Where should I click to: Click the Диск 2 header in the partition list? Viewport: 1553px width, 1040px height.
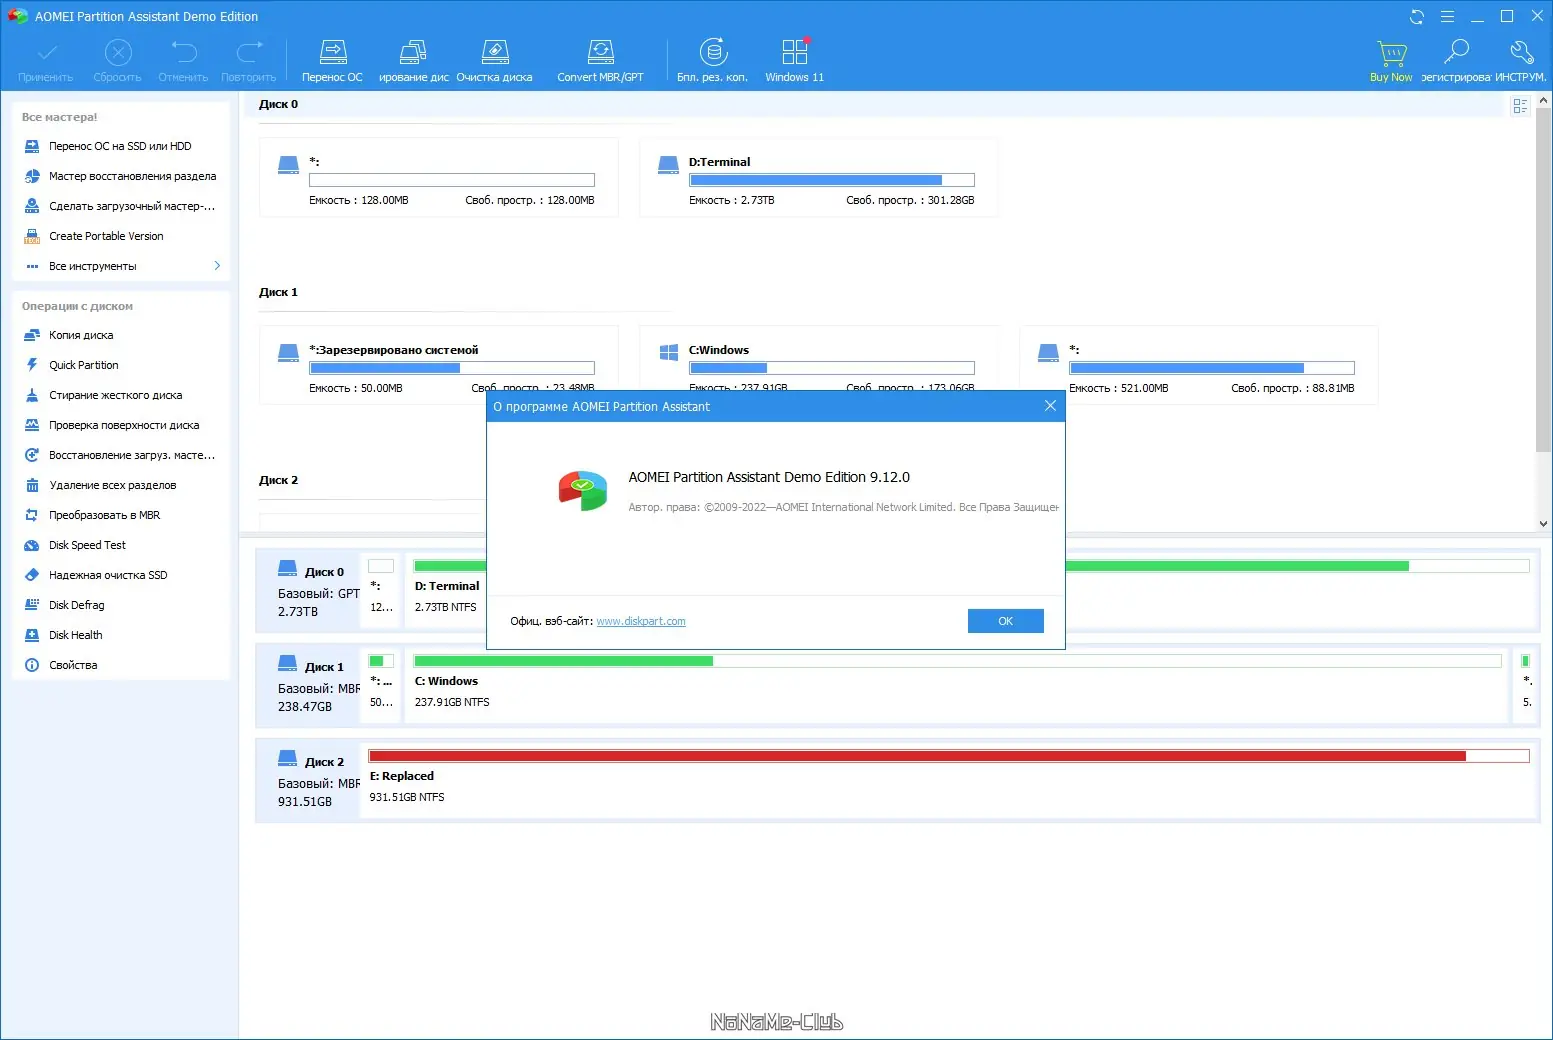(x=278, y=480)
